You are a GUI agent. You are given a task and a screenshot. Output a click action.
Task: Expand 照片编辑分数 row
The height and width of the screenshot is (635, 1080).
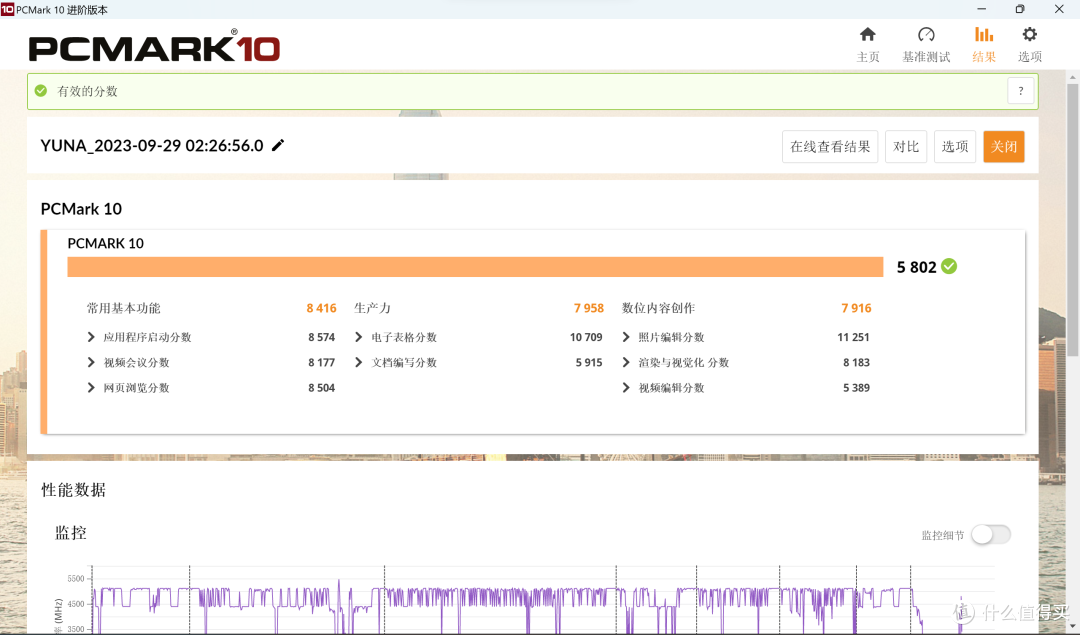click(625, 337)
